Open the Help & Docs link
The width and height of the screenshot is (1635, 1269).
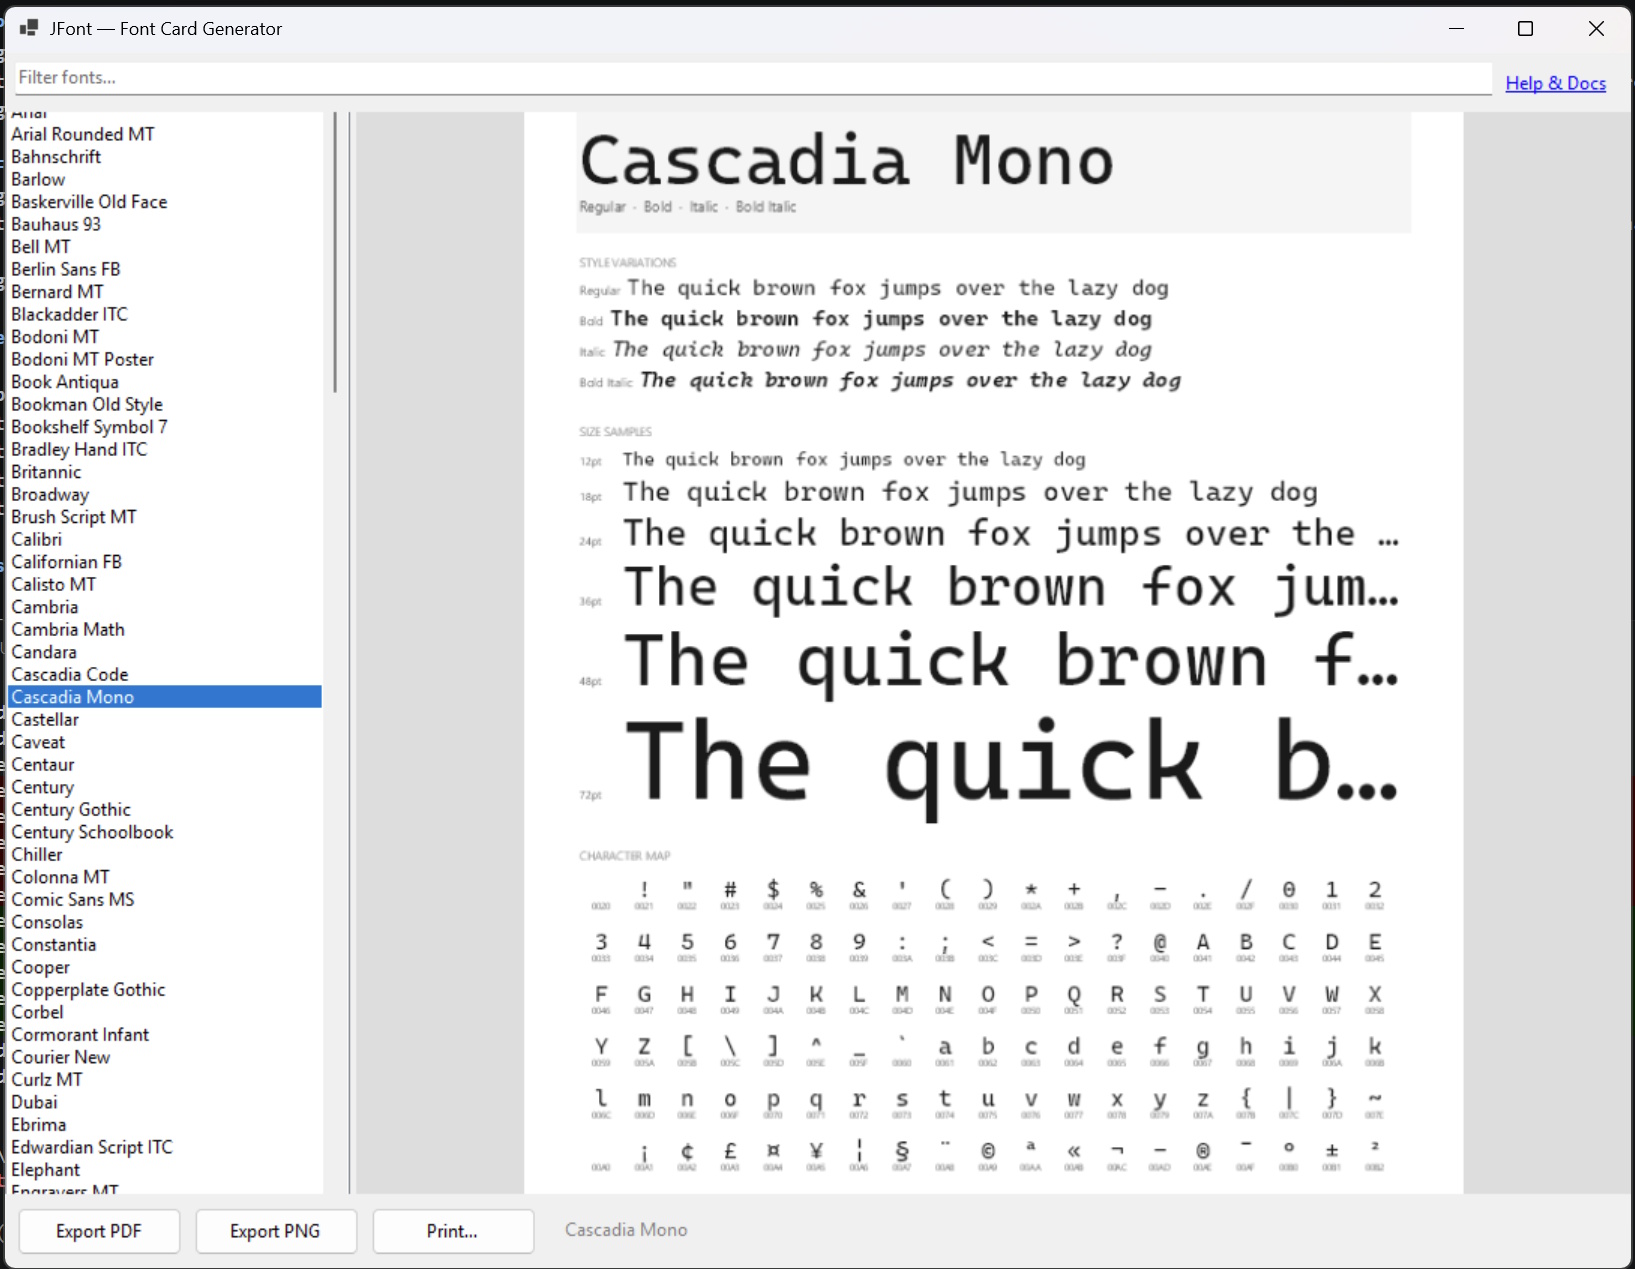1555,83
